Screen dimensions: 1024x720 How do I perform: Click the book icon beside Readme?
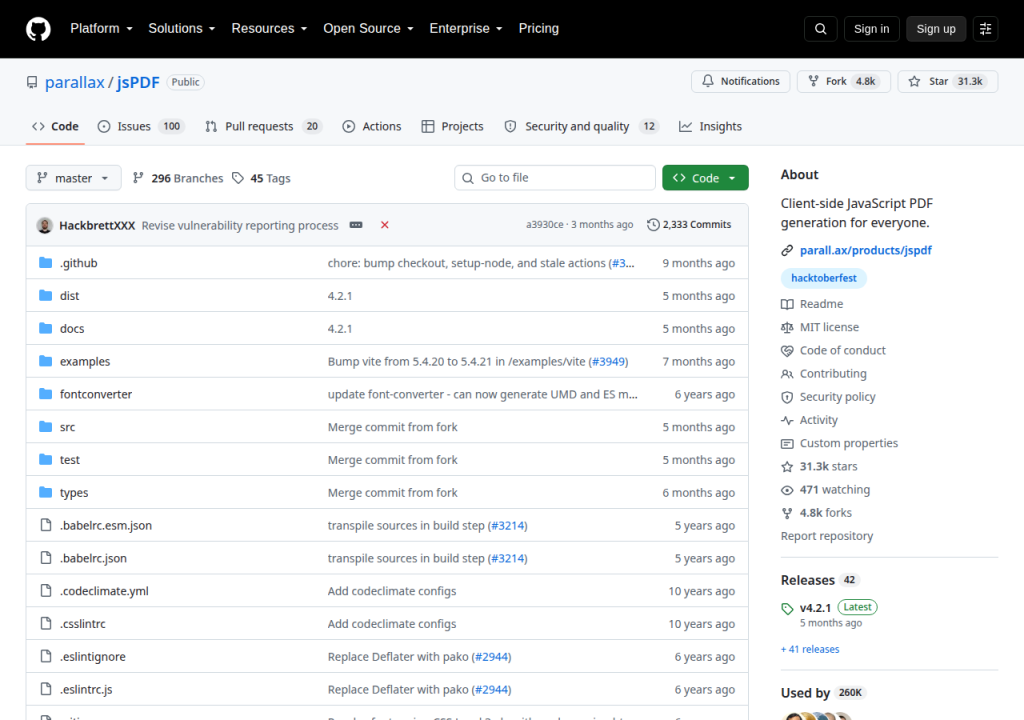pyautogui.click(x=787, y=304)
